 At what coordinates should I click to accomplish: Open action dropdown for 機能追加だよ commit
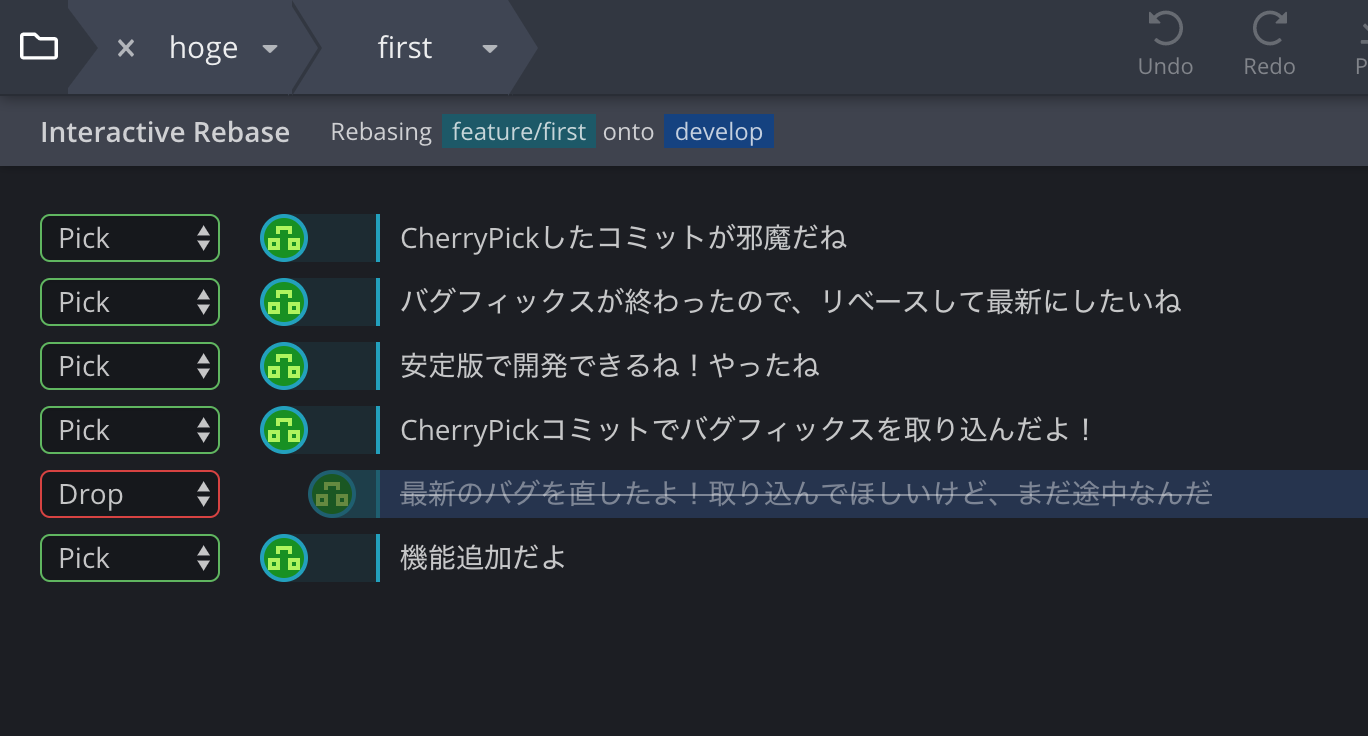pyautogui.click(x=130, y=558)
